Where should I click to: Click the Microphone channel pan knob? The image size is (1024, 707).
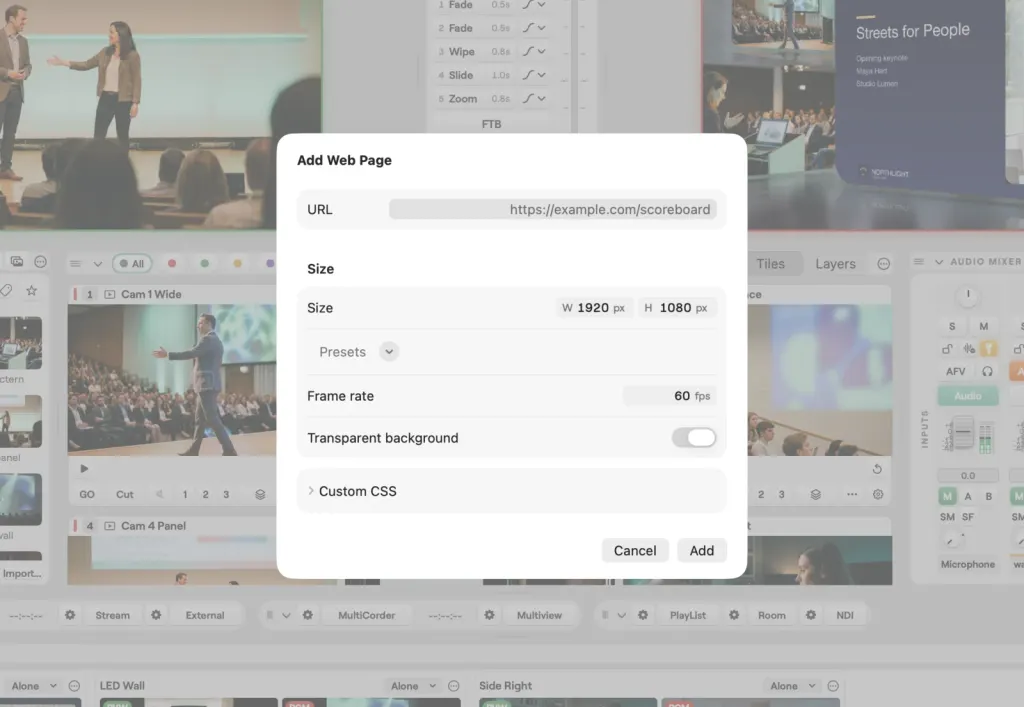coord(950,541)
